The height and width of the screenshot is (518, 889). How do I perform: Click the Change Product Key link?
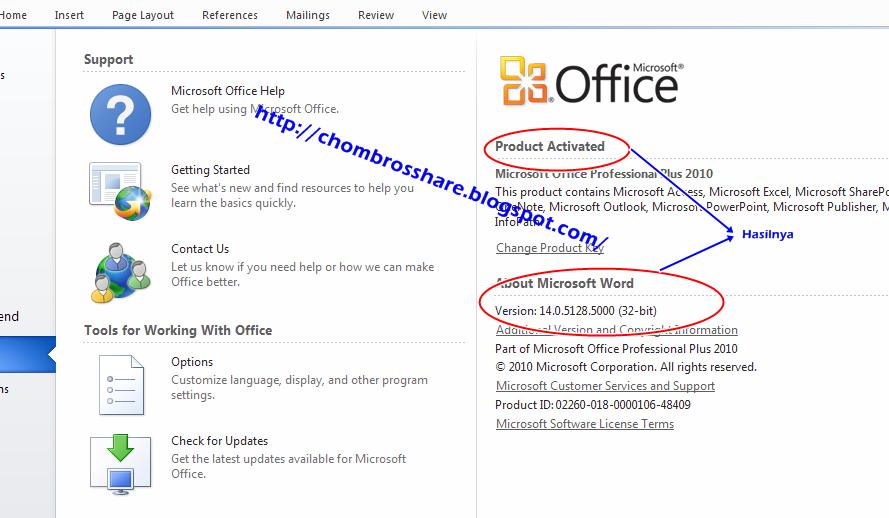pyautogui.click(x=550, y=248)
